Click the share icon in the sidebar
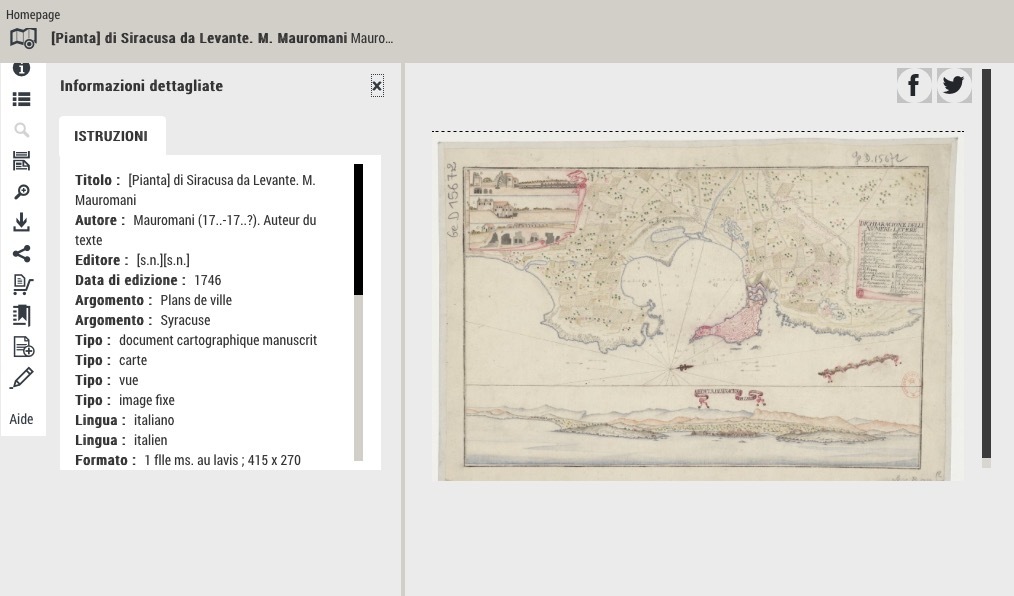The image size is (1014, 596). [21, 253]
